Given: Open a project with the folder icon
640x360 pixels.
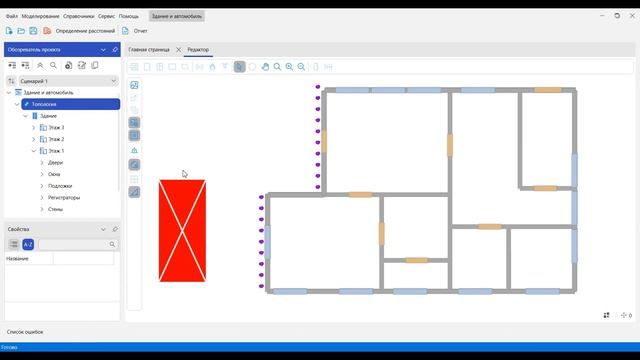Looking at the screenshot, I should tap(21, 31).
